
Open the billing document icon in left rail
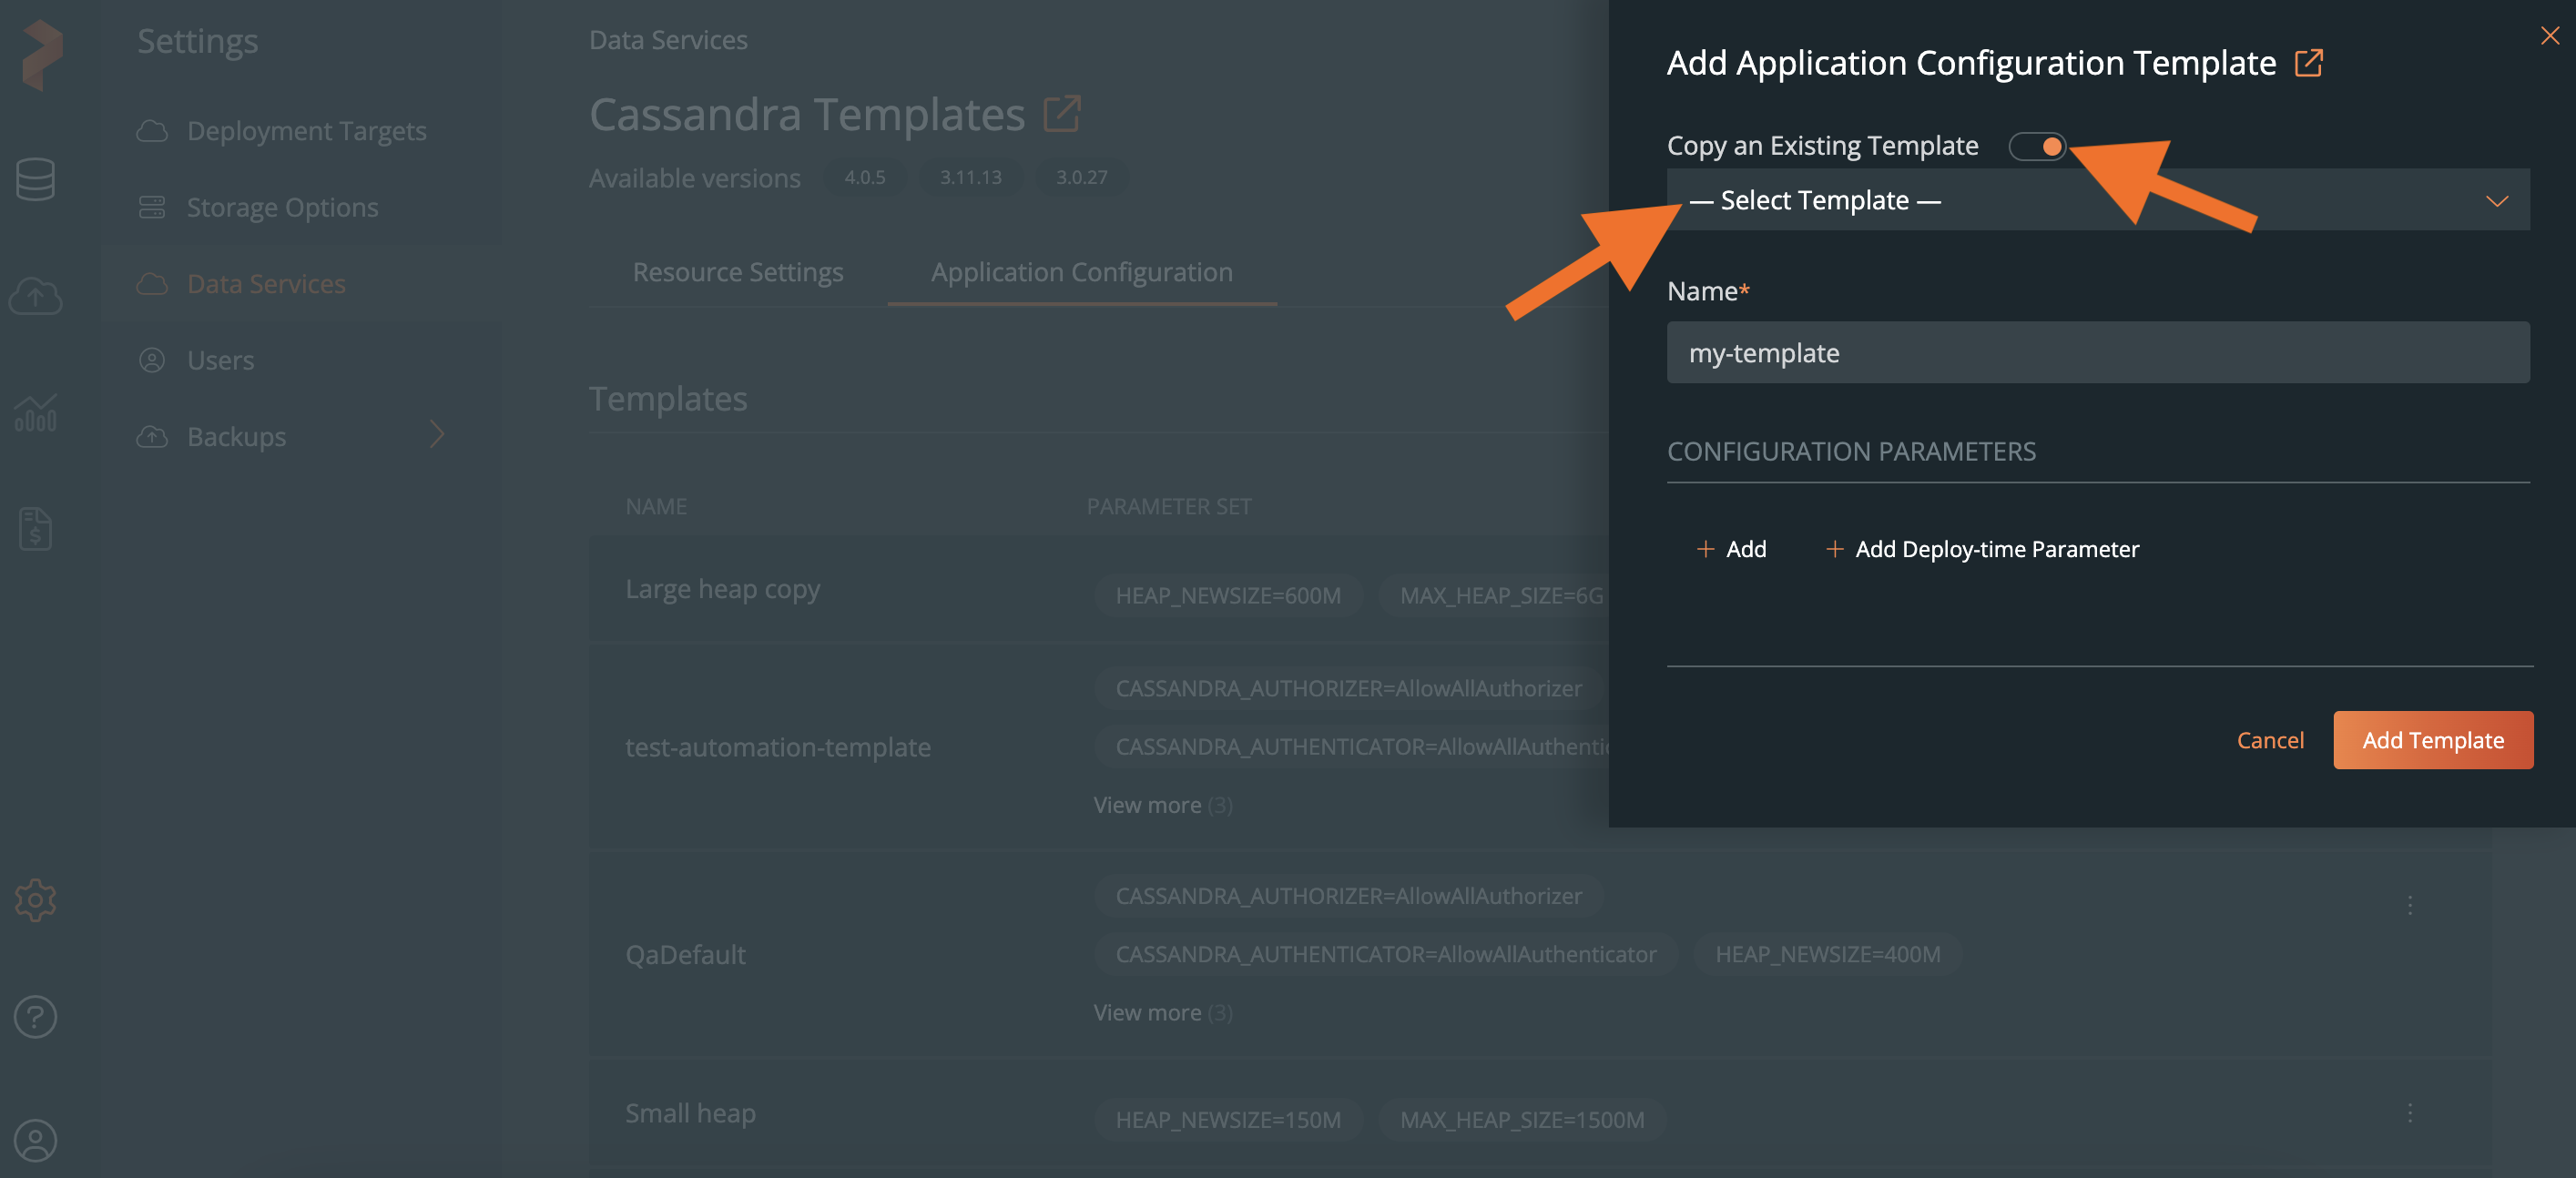pyautogui.click(x=36, y=529)
